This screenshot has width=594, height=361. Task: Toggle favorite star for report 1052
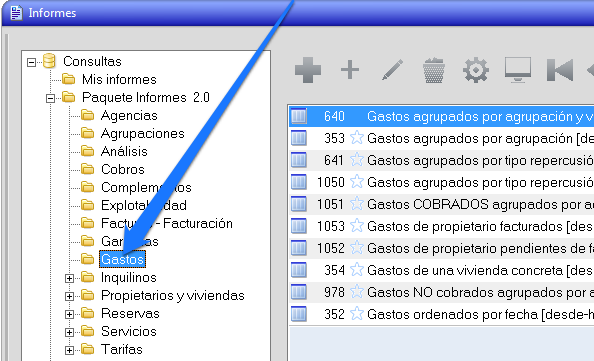point(356,248)
